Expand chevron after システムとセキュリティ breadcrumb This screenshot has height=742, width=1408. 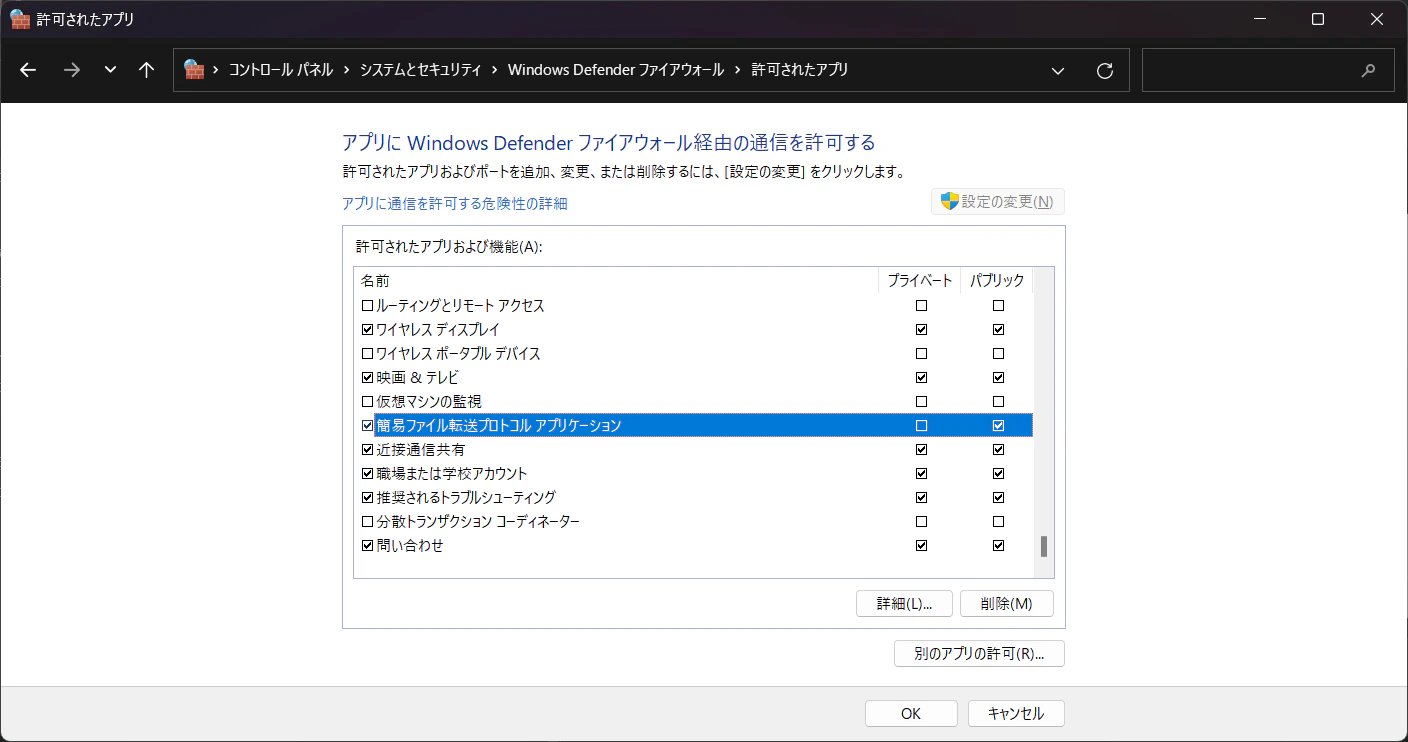coord(494,70)
